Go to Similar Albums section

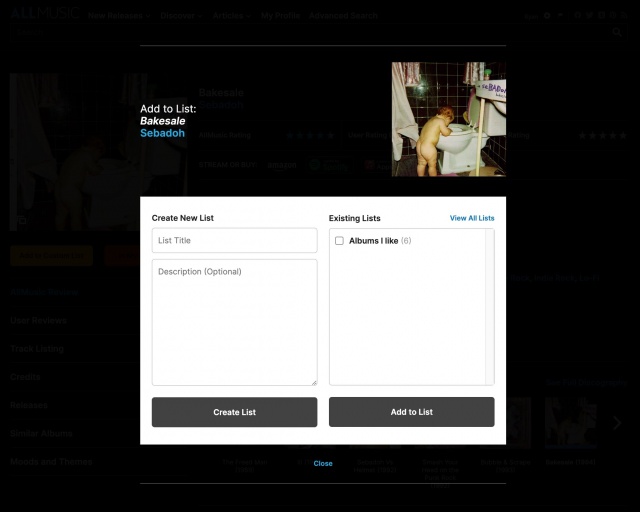point(41,433)
